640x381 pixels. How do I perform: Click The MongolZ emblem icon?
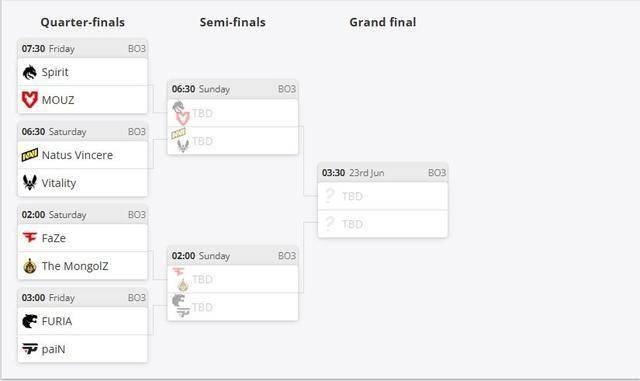click(30, 266)
